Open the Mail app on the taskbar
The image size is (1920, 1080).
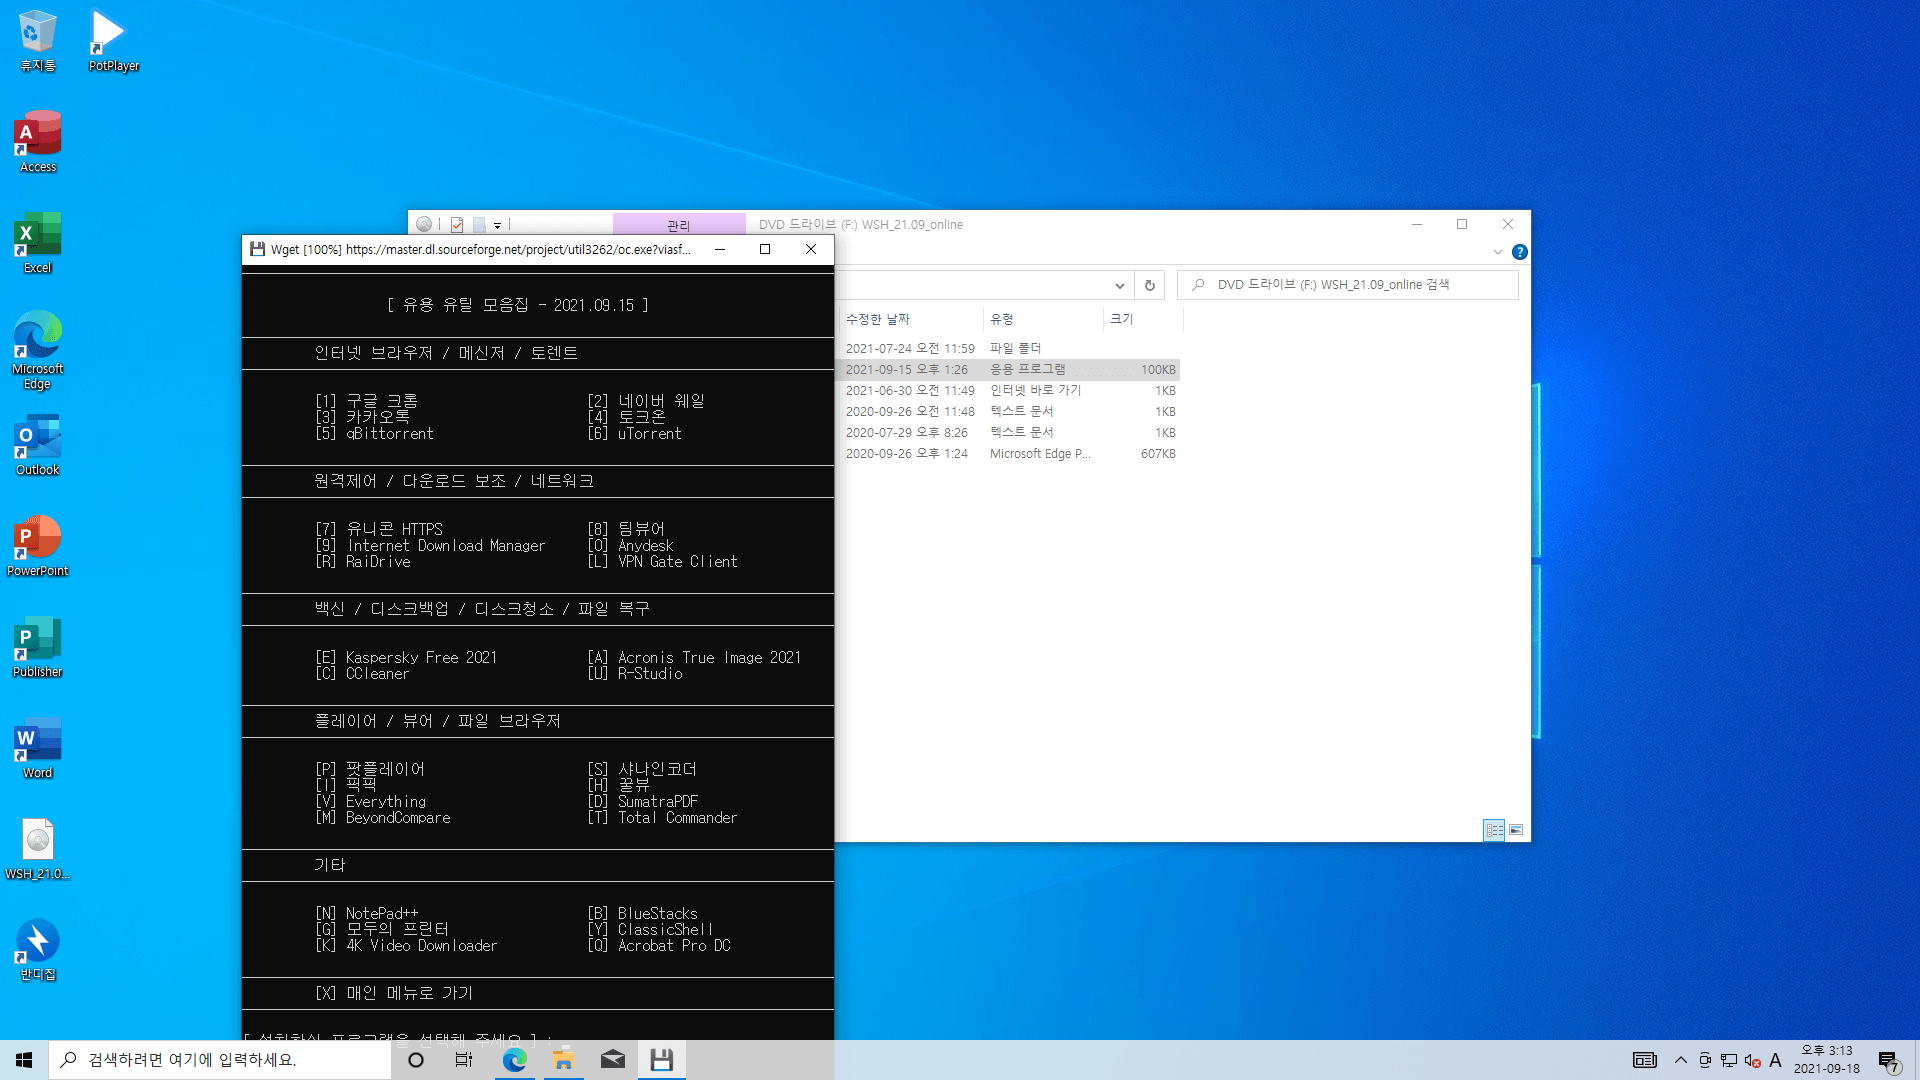pyautogui.click(x=612, y=1060)
